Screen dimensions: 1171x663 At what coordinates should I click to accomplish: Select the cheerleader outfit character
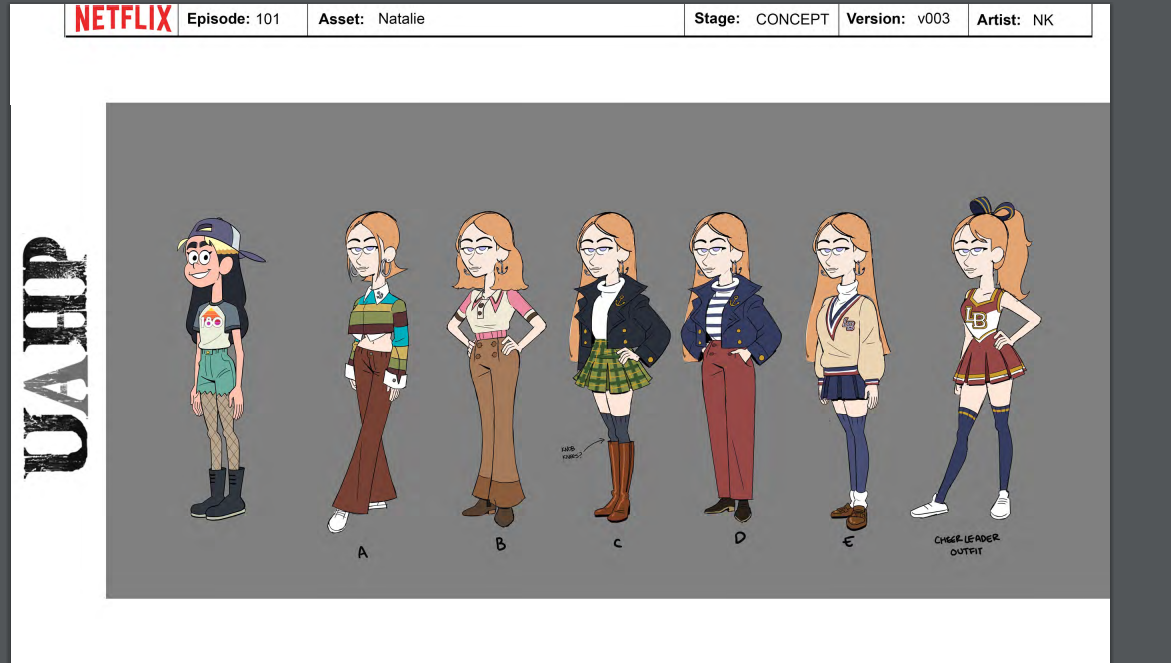[x=975, y=358]
